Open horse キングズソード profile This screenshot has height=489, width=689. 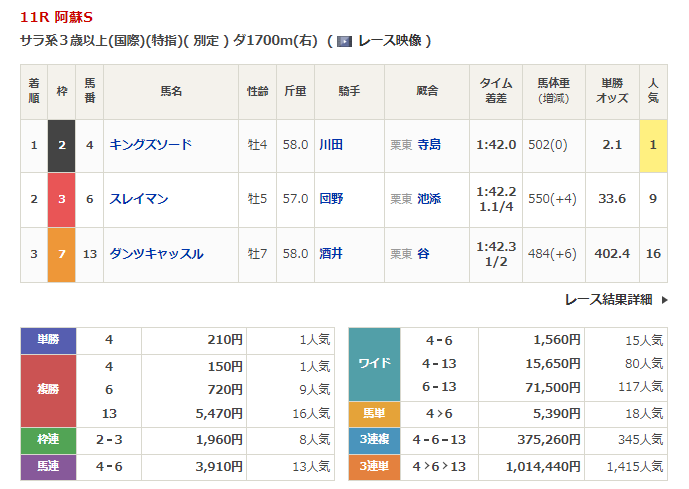point(150,145)
